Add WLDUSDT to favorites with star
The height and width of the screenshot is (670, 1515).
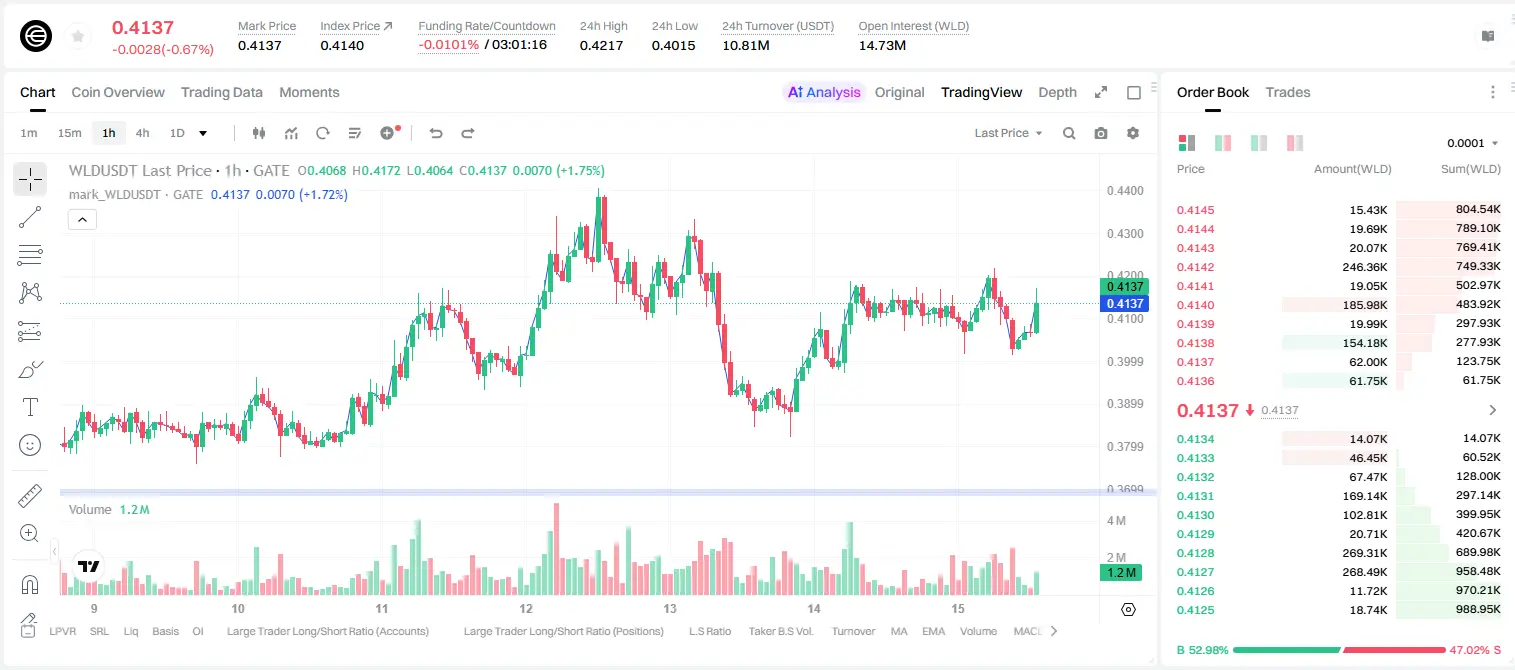click(x=78, y=36)
